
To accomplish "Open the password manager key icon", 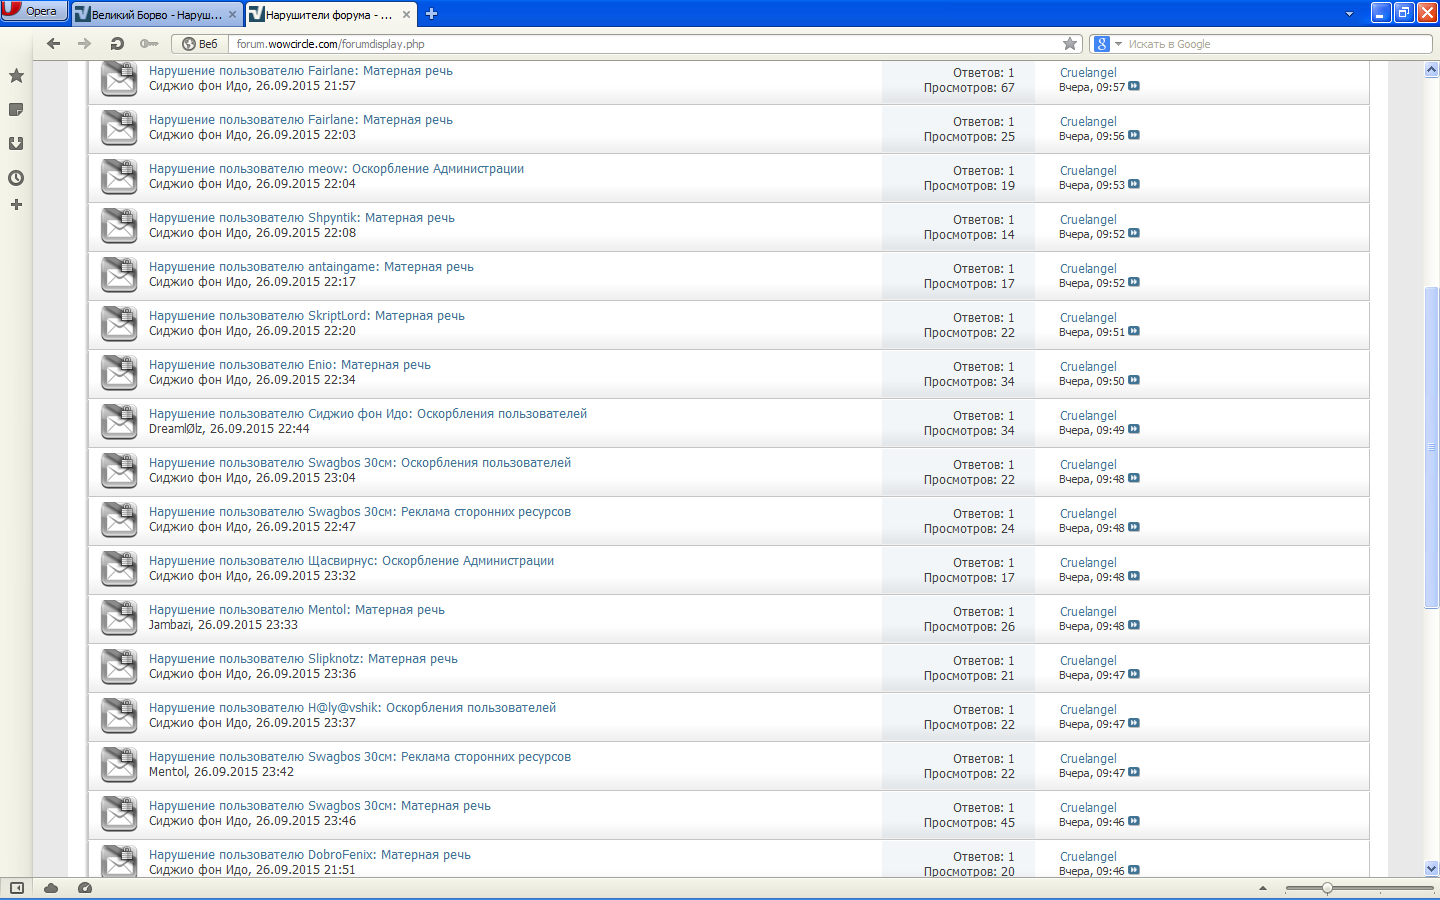I will (x=149, y=44).
